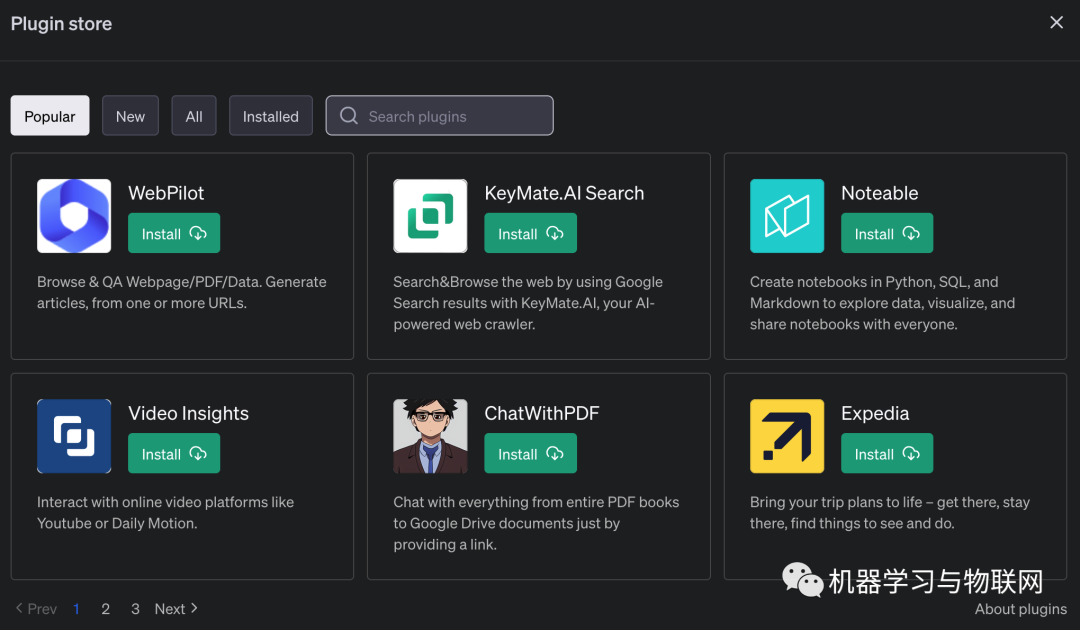Open the About plugins link
The height and width of the screenshot is (630, 1080).
click(1021, 609)
